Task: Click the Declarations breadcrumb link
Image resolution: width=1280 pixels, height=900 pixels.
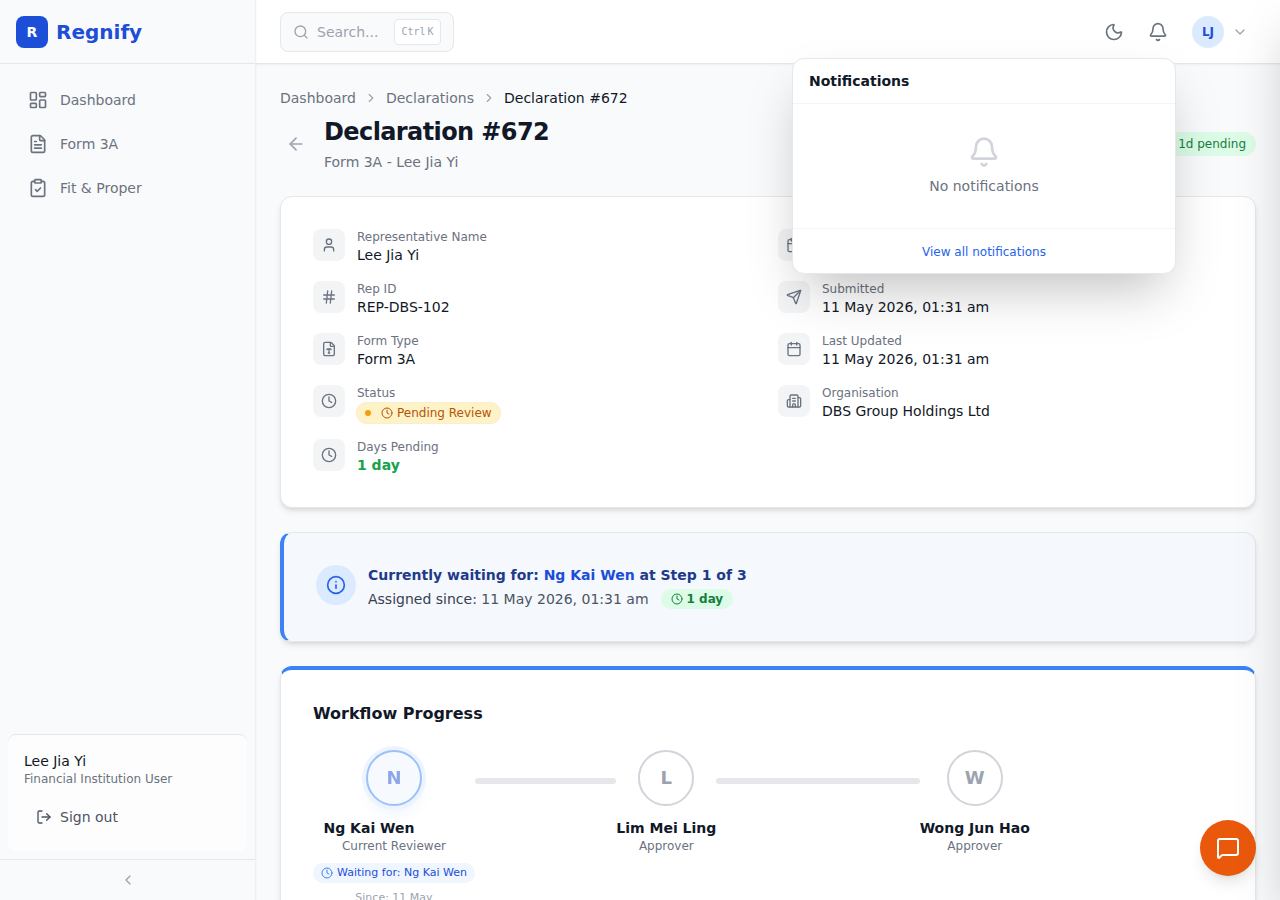Action: (x=430, y=98)
